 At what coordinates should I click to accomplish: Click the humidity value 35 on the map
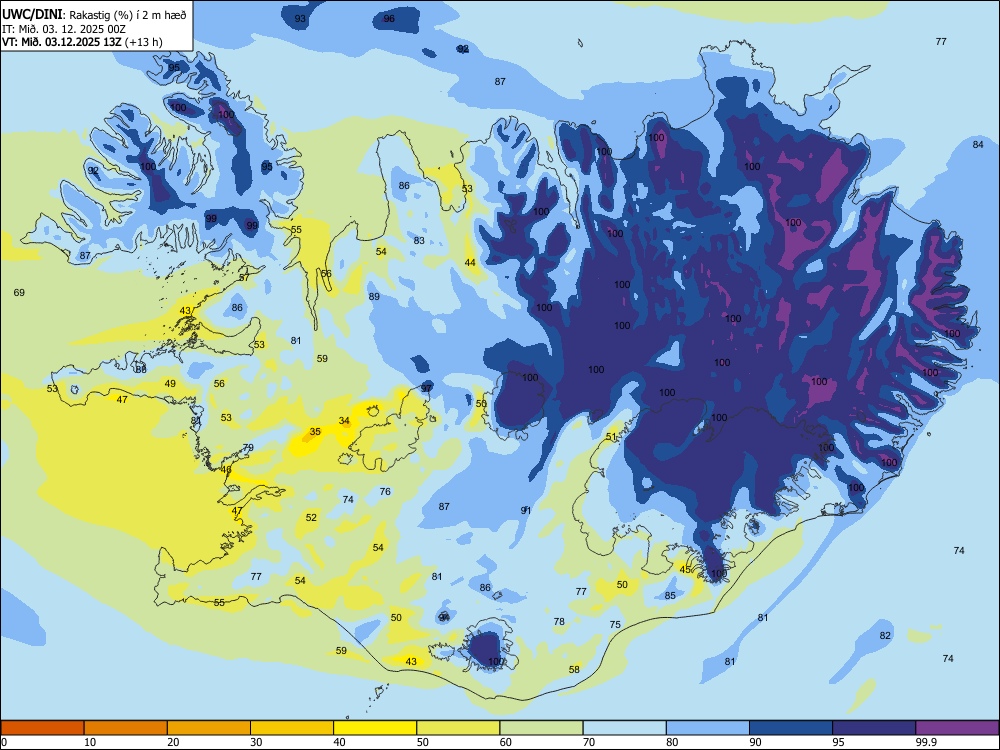[315, 432]
